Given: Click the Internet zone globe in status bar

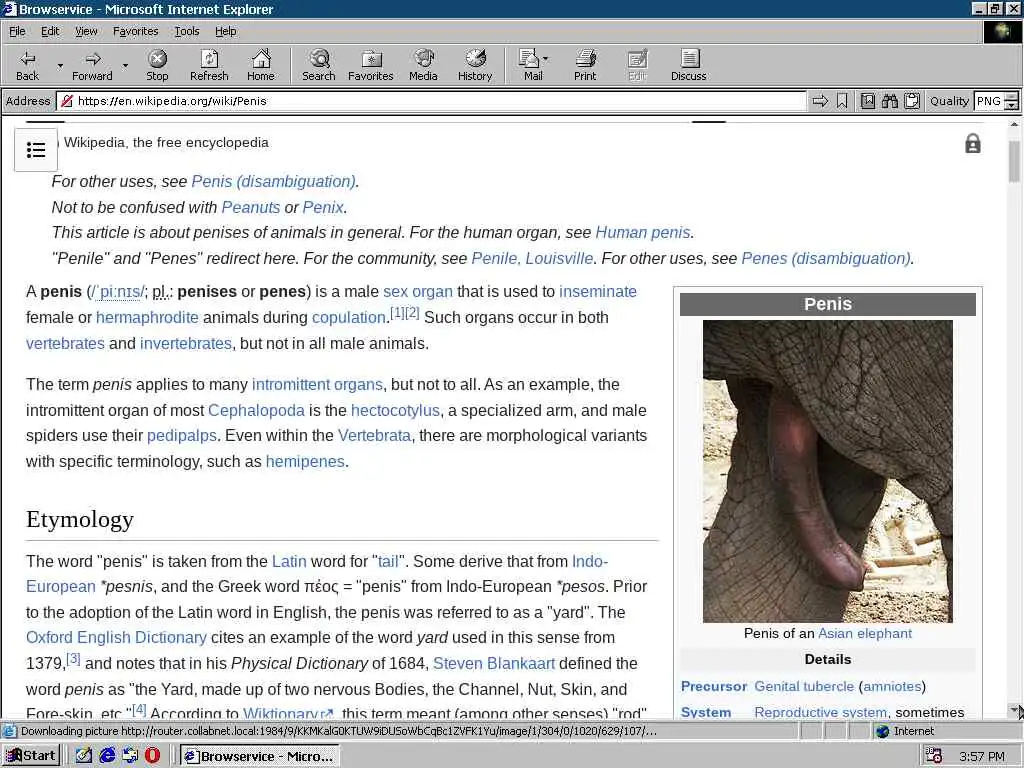Looking at the screenshot, I should click(x=883, y=731).
